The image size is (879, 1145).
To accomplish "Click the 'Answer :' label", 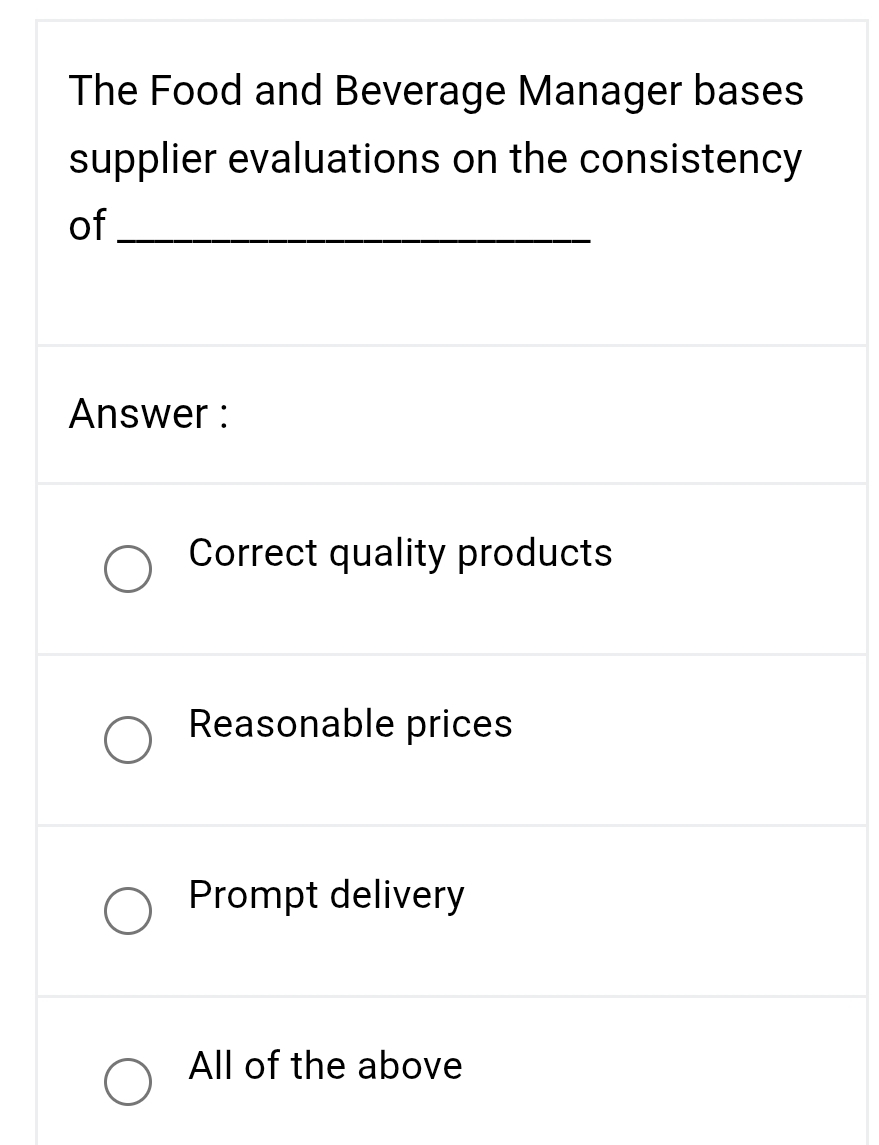I will (147, 414).
